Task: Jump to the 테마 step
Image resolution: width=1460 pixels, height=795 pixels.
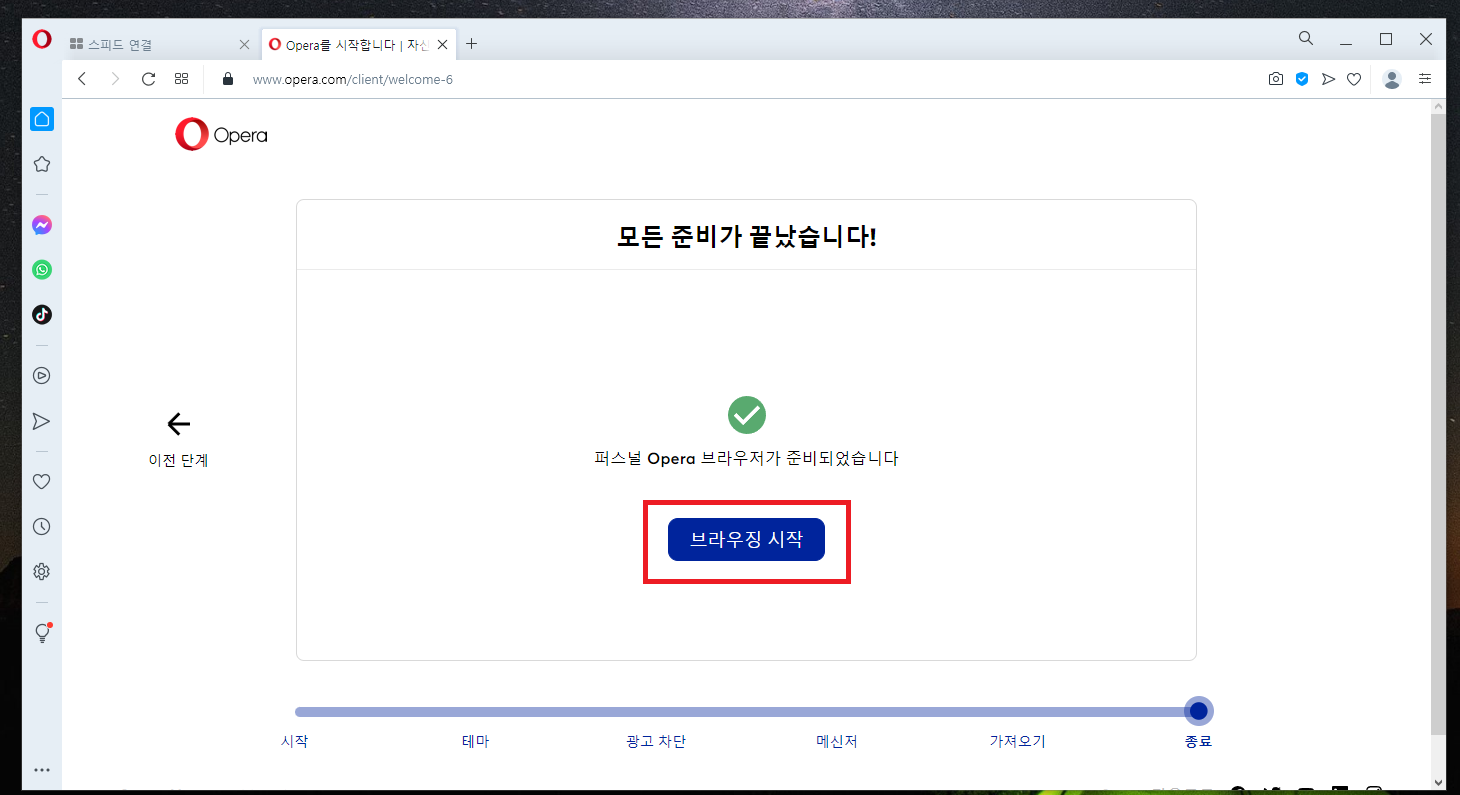Action: [x=476, y=742]
